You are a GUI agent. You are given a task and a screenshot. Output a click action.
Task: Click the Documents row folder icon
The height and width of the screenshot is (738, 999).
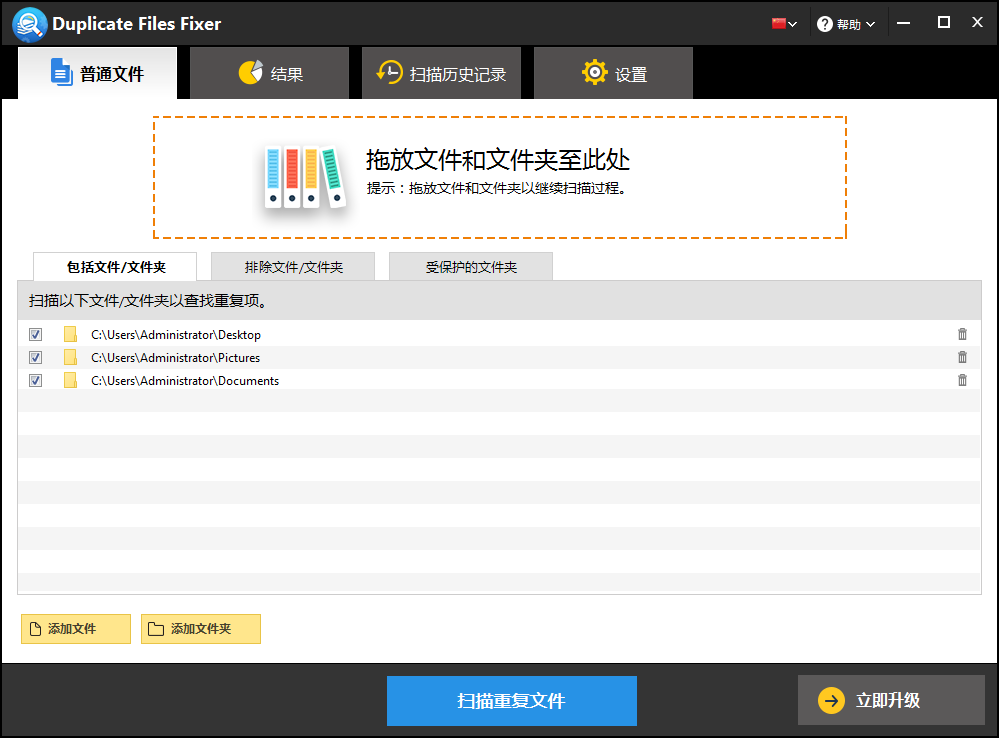pyautogui.click(x=70, y=380)
